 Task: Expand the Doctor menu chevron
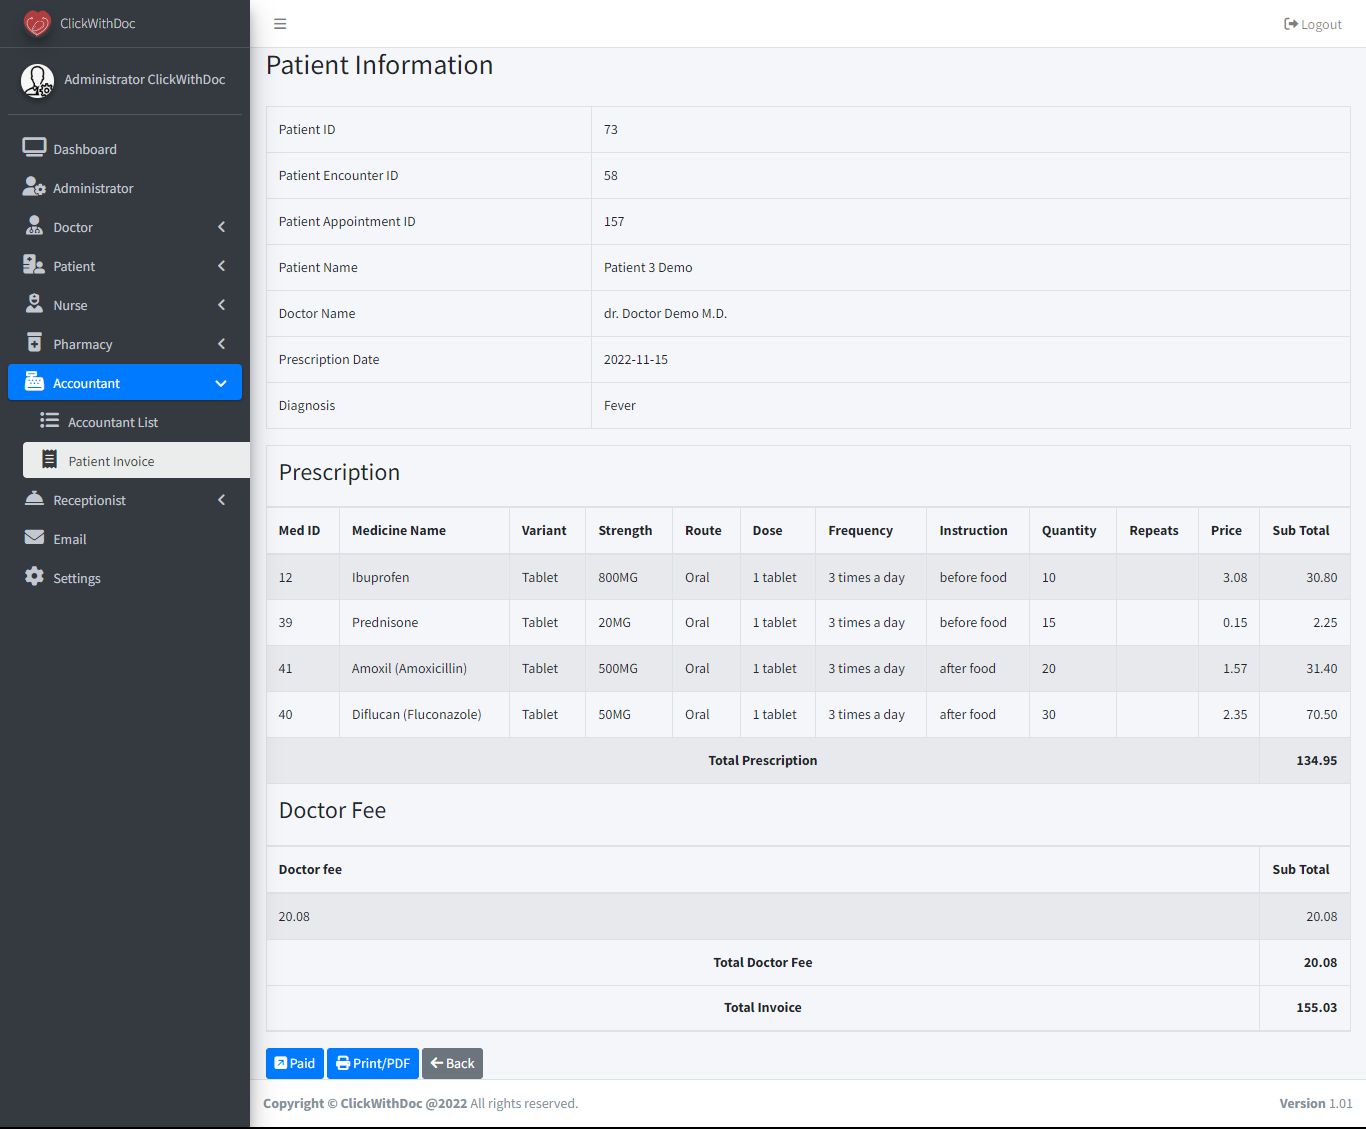[221, 227]
